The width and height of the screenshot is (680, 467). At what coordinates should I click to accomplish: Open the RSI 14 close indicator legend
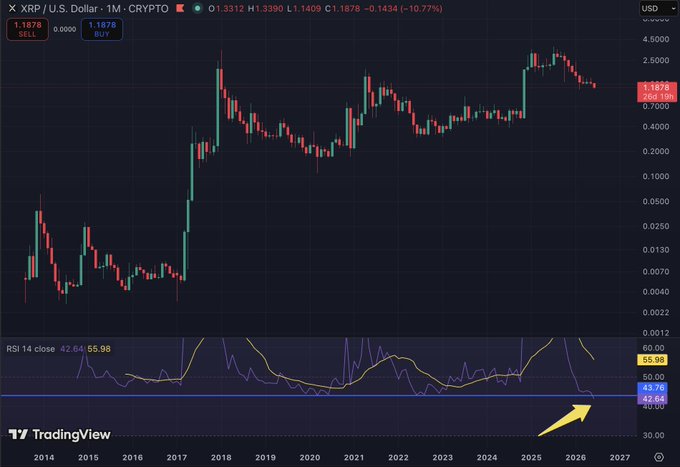coord(30,349)
